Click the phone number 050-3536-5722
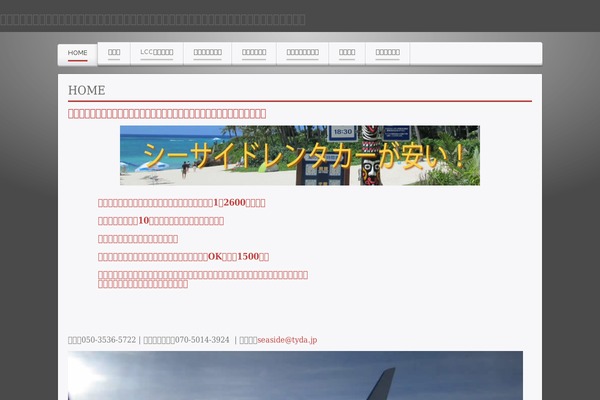The width and height of the screenshot is (600, 400). [x=109, y=340]
